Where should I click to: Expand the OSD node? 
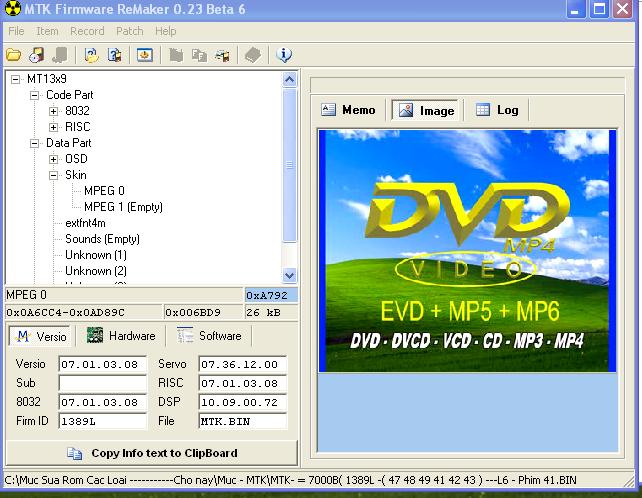[x=54, y=159]
